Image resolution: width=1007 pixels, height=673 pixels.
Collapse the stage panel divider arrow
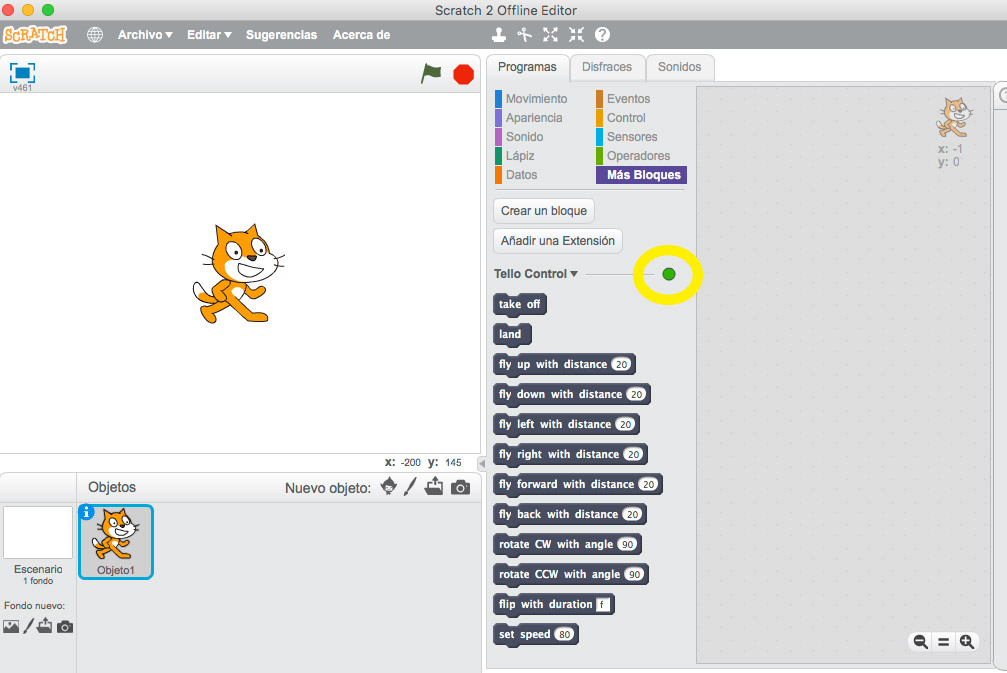(481, 463)
